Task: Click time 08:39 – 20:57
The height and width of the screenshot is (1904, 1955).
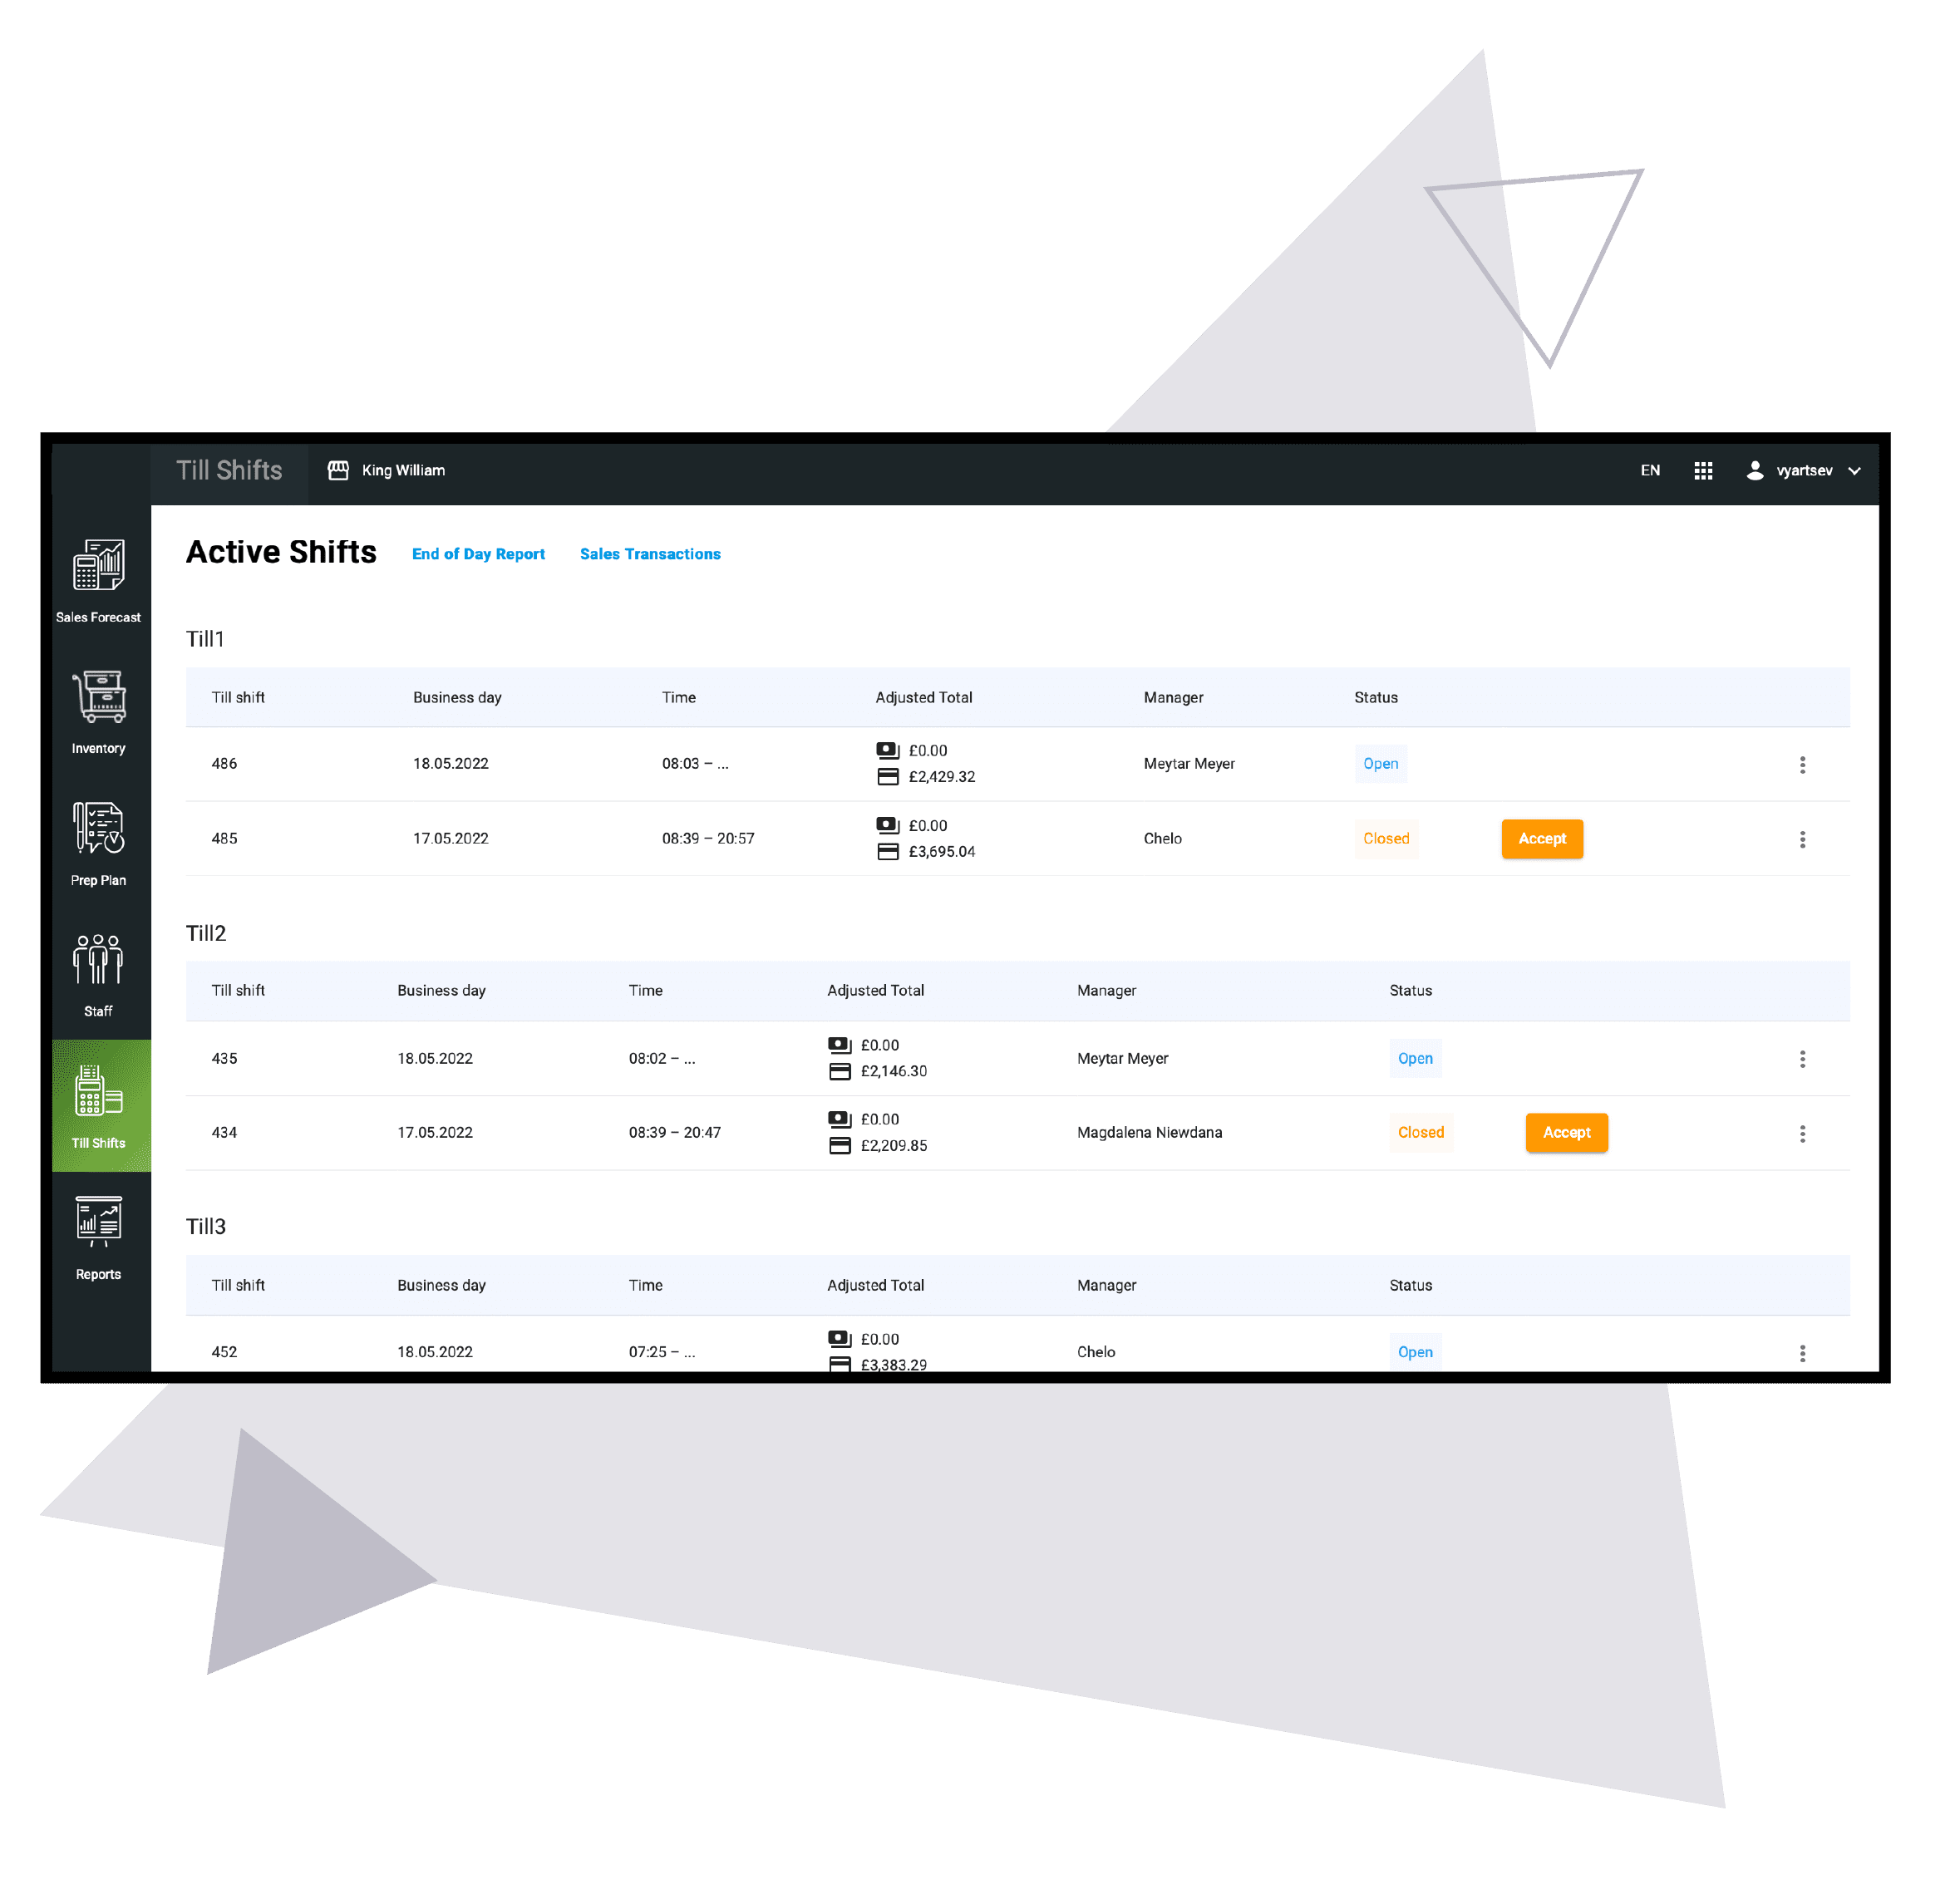Action: pyautogui.click(x=709, y=840)
